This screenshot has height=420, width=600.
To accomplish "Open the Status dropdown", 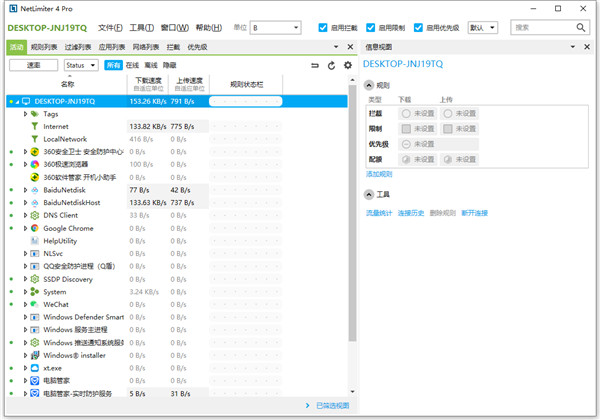I will [x=81, y=65].
